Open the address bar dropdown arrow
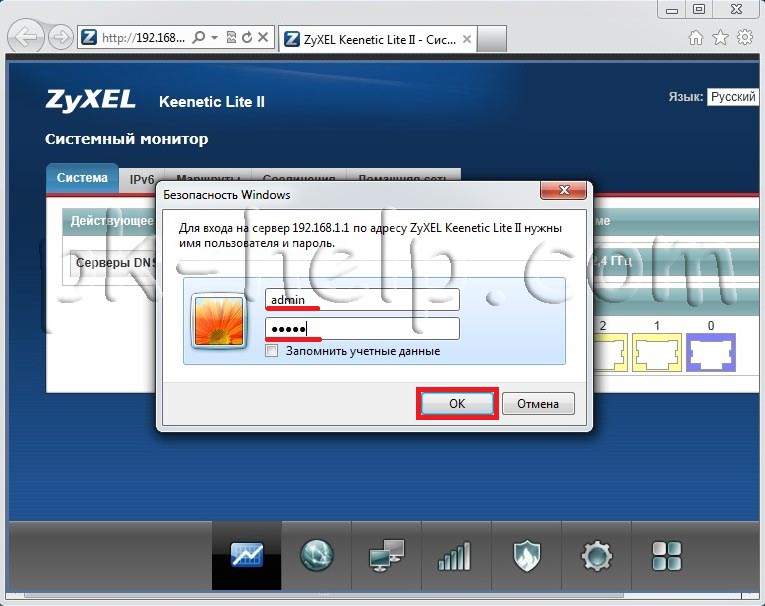The width and height of the screenshot is (765, 606). pos(214,37)
